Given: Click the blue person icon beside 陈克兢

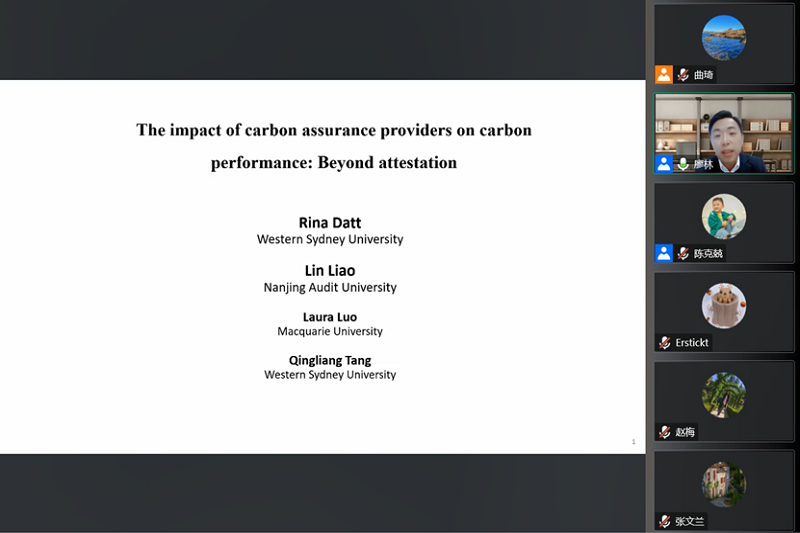Looking at the screenshot, I should (x=664, y=253).
